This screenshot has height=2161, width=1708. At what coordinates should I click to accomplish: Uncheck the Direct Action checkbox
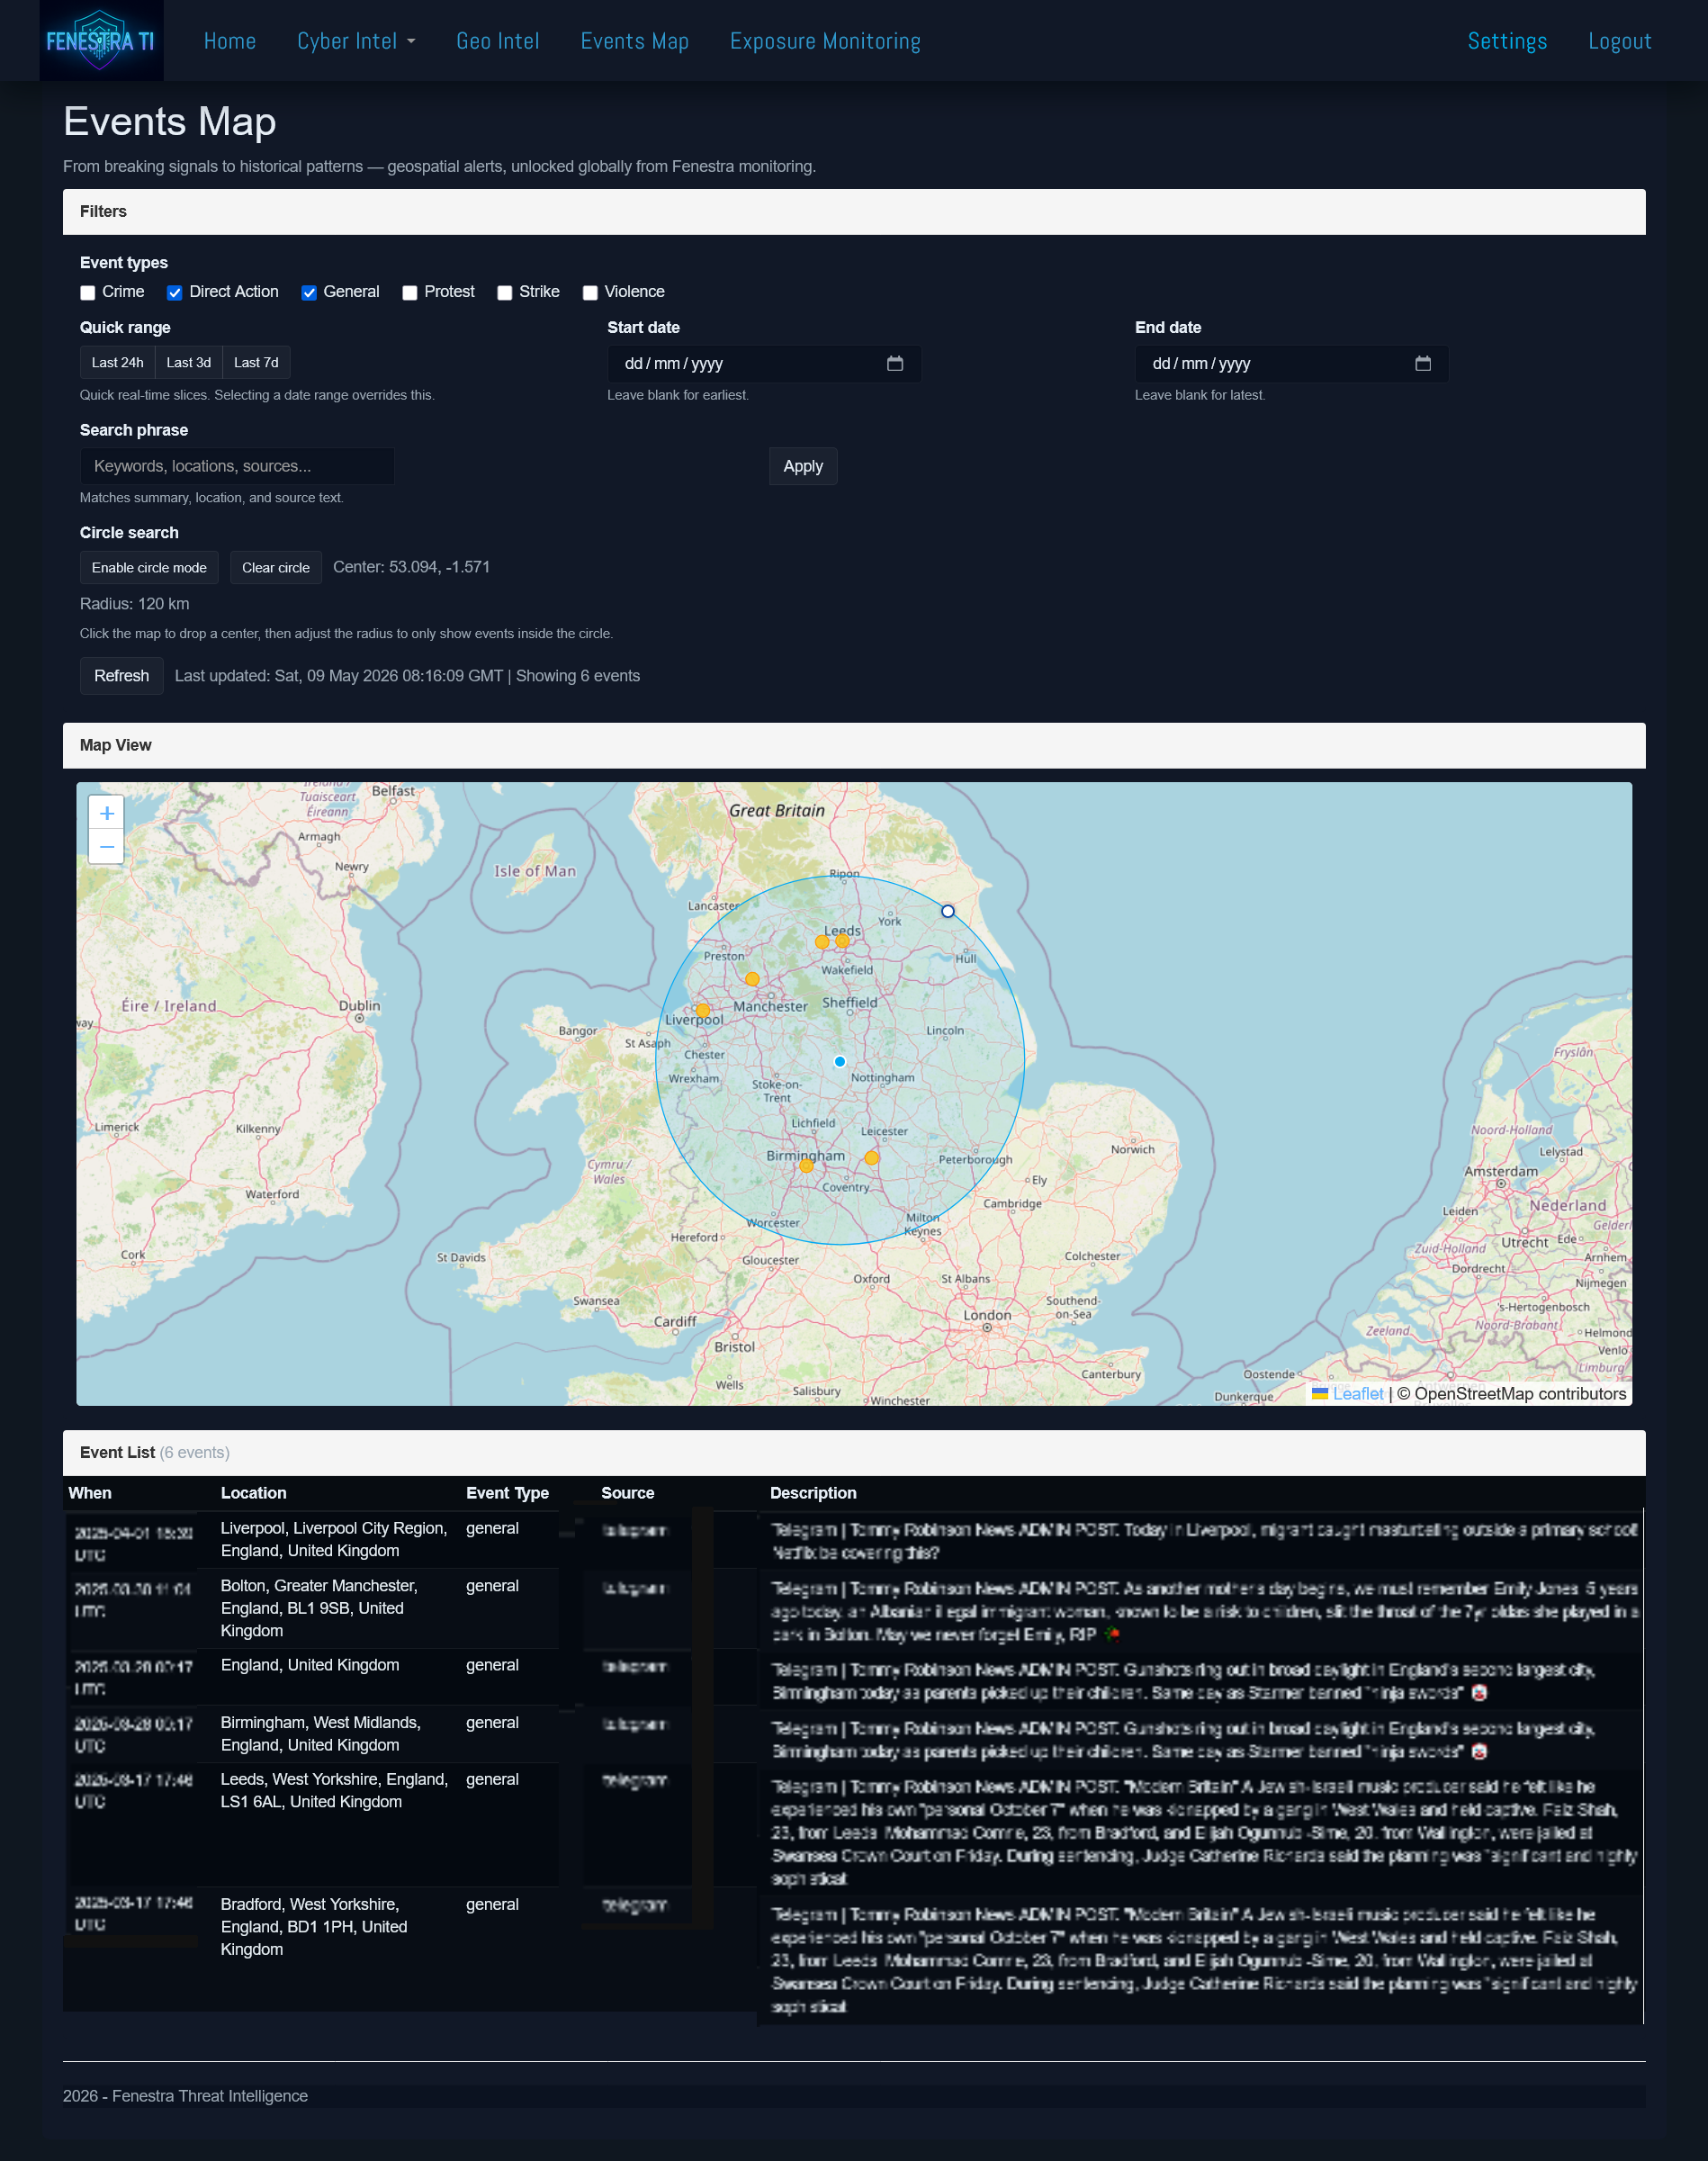click(175, 292)
